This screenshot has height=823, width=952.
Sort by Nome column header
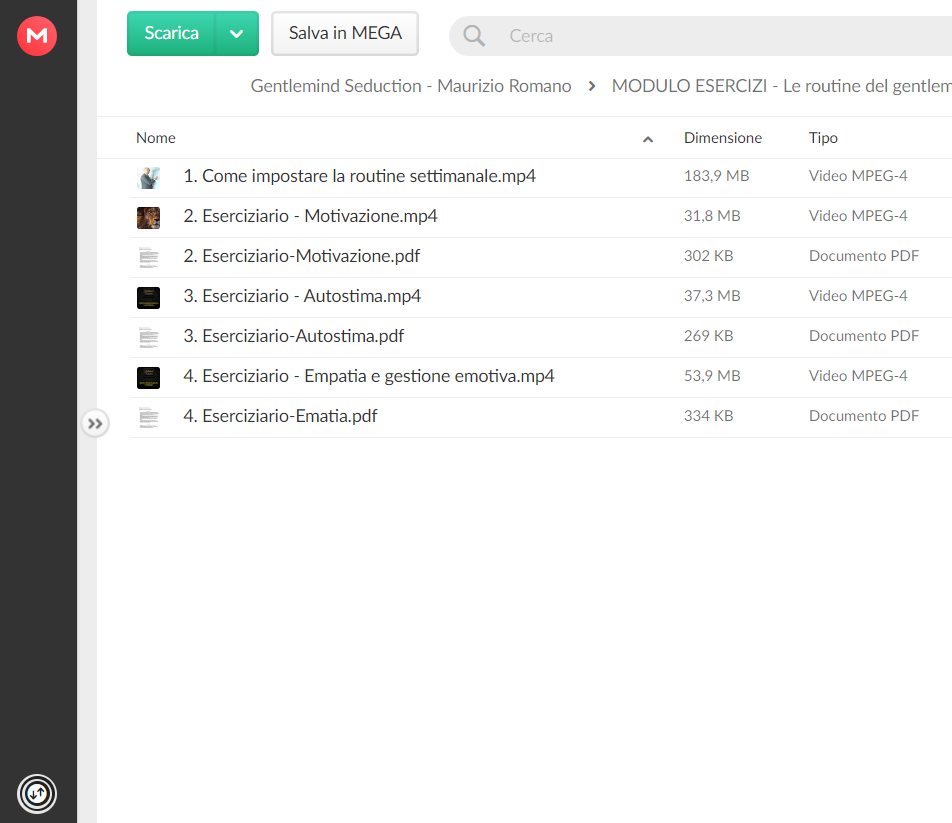pyautogui.click(x=156, y=138)
